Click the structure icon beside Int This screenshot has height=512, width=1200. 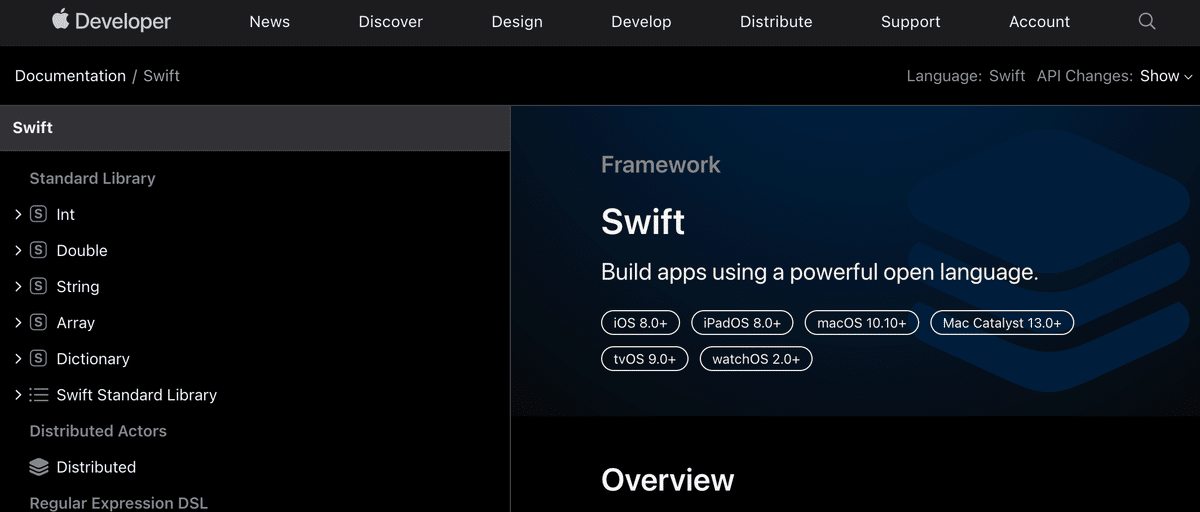[x=38, y=214]
